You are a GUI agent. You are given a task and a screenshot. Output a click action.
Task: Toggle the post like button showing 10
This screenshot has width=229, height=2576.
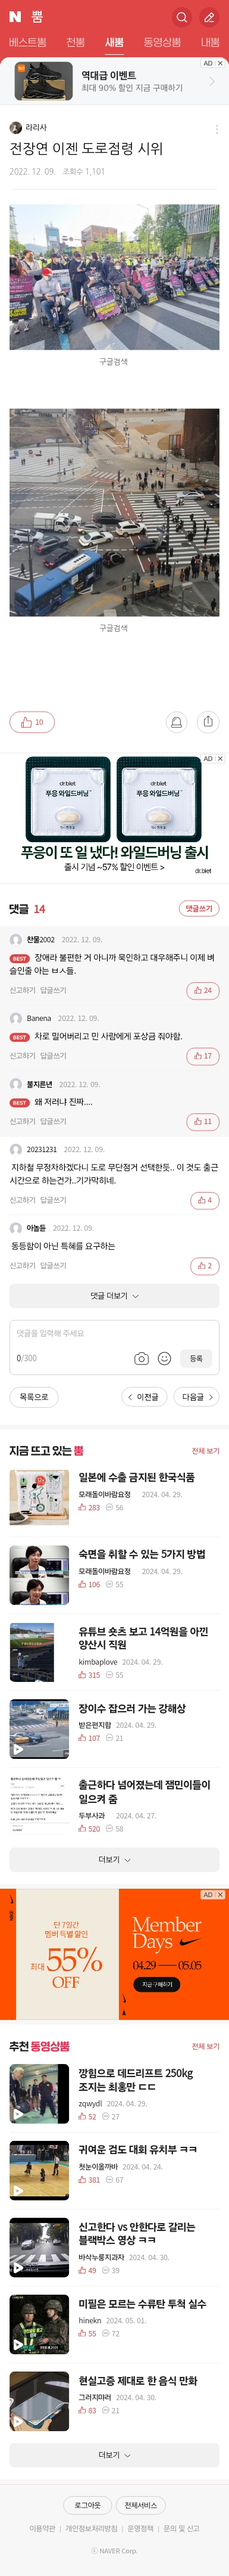point(32,722)
